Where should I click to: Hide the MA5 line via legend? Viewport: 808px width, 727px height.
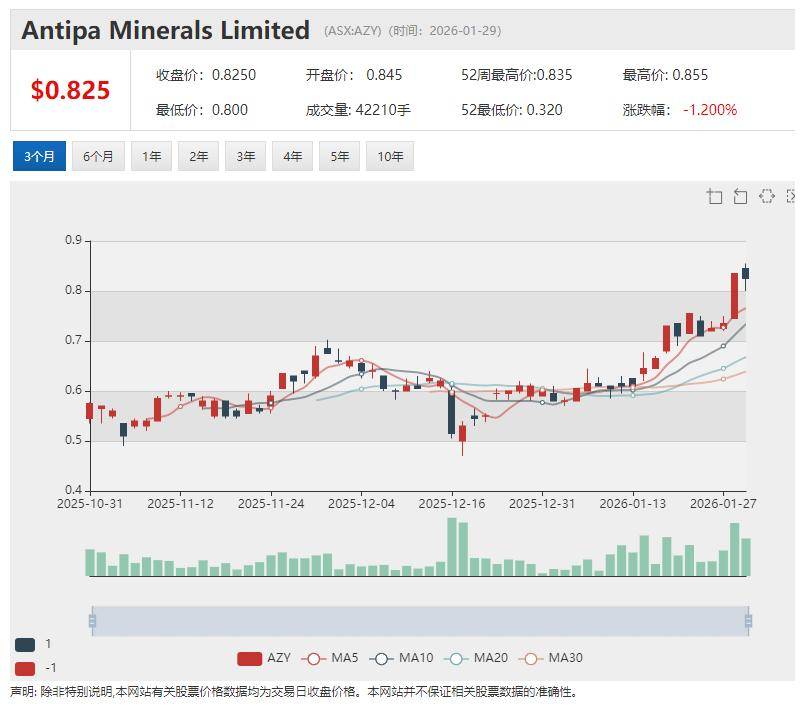pyautogui.click(x=331, y=658)
